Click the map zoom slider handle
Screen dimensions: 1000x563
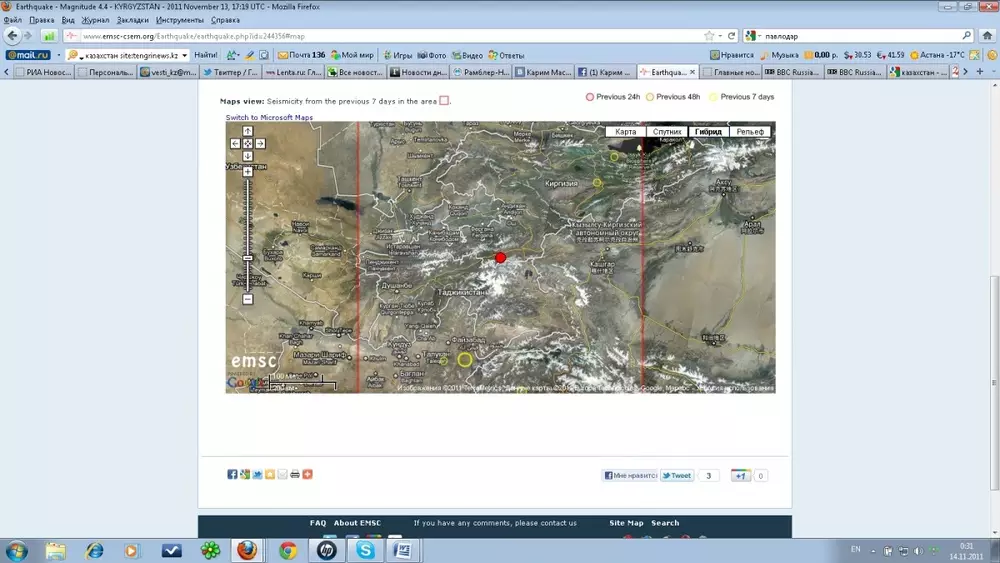247,258
